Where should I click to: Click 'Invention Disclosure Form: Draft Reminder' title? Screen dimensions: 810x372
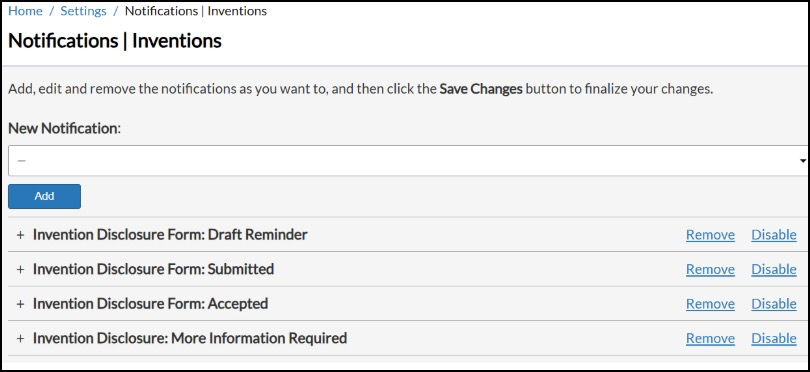(170, 235)
